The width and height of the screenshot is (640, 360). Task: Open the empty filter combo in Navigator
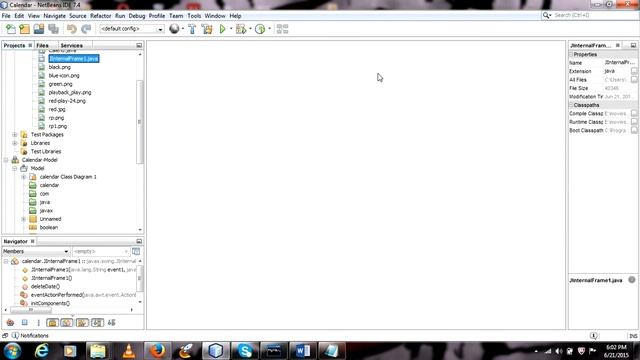(x=100, y=251)
